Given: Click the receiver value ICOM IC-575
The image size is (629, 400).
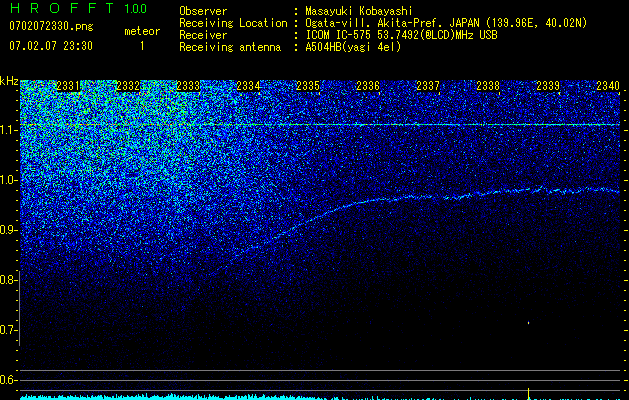Looking at the screenshot, I should [x=339, y=35].
